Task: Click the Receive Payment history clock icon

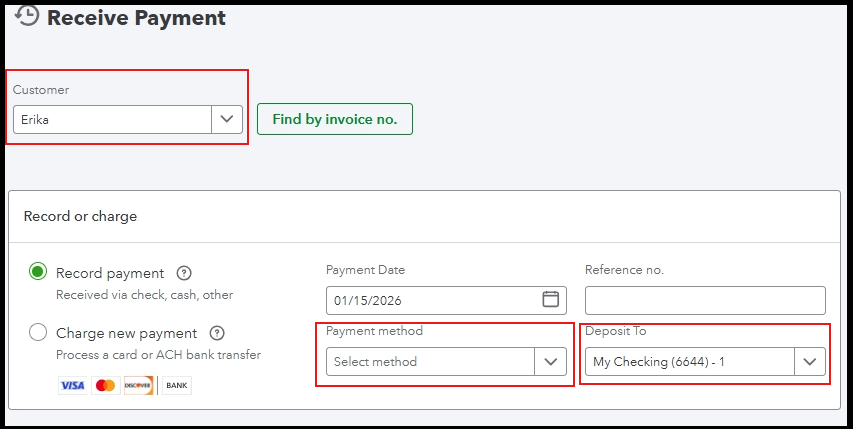Action: (x=27, y=16)
